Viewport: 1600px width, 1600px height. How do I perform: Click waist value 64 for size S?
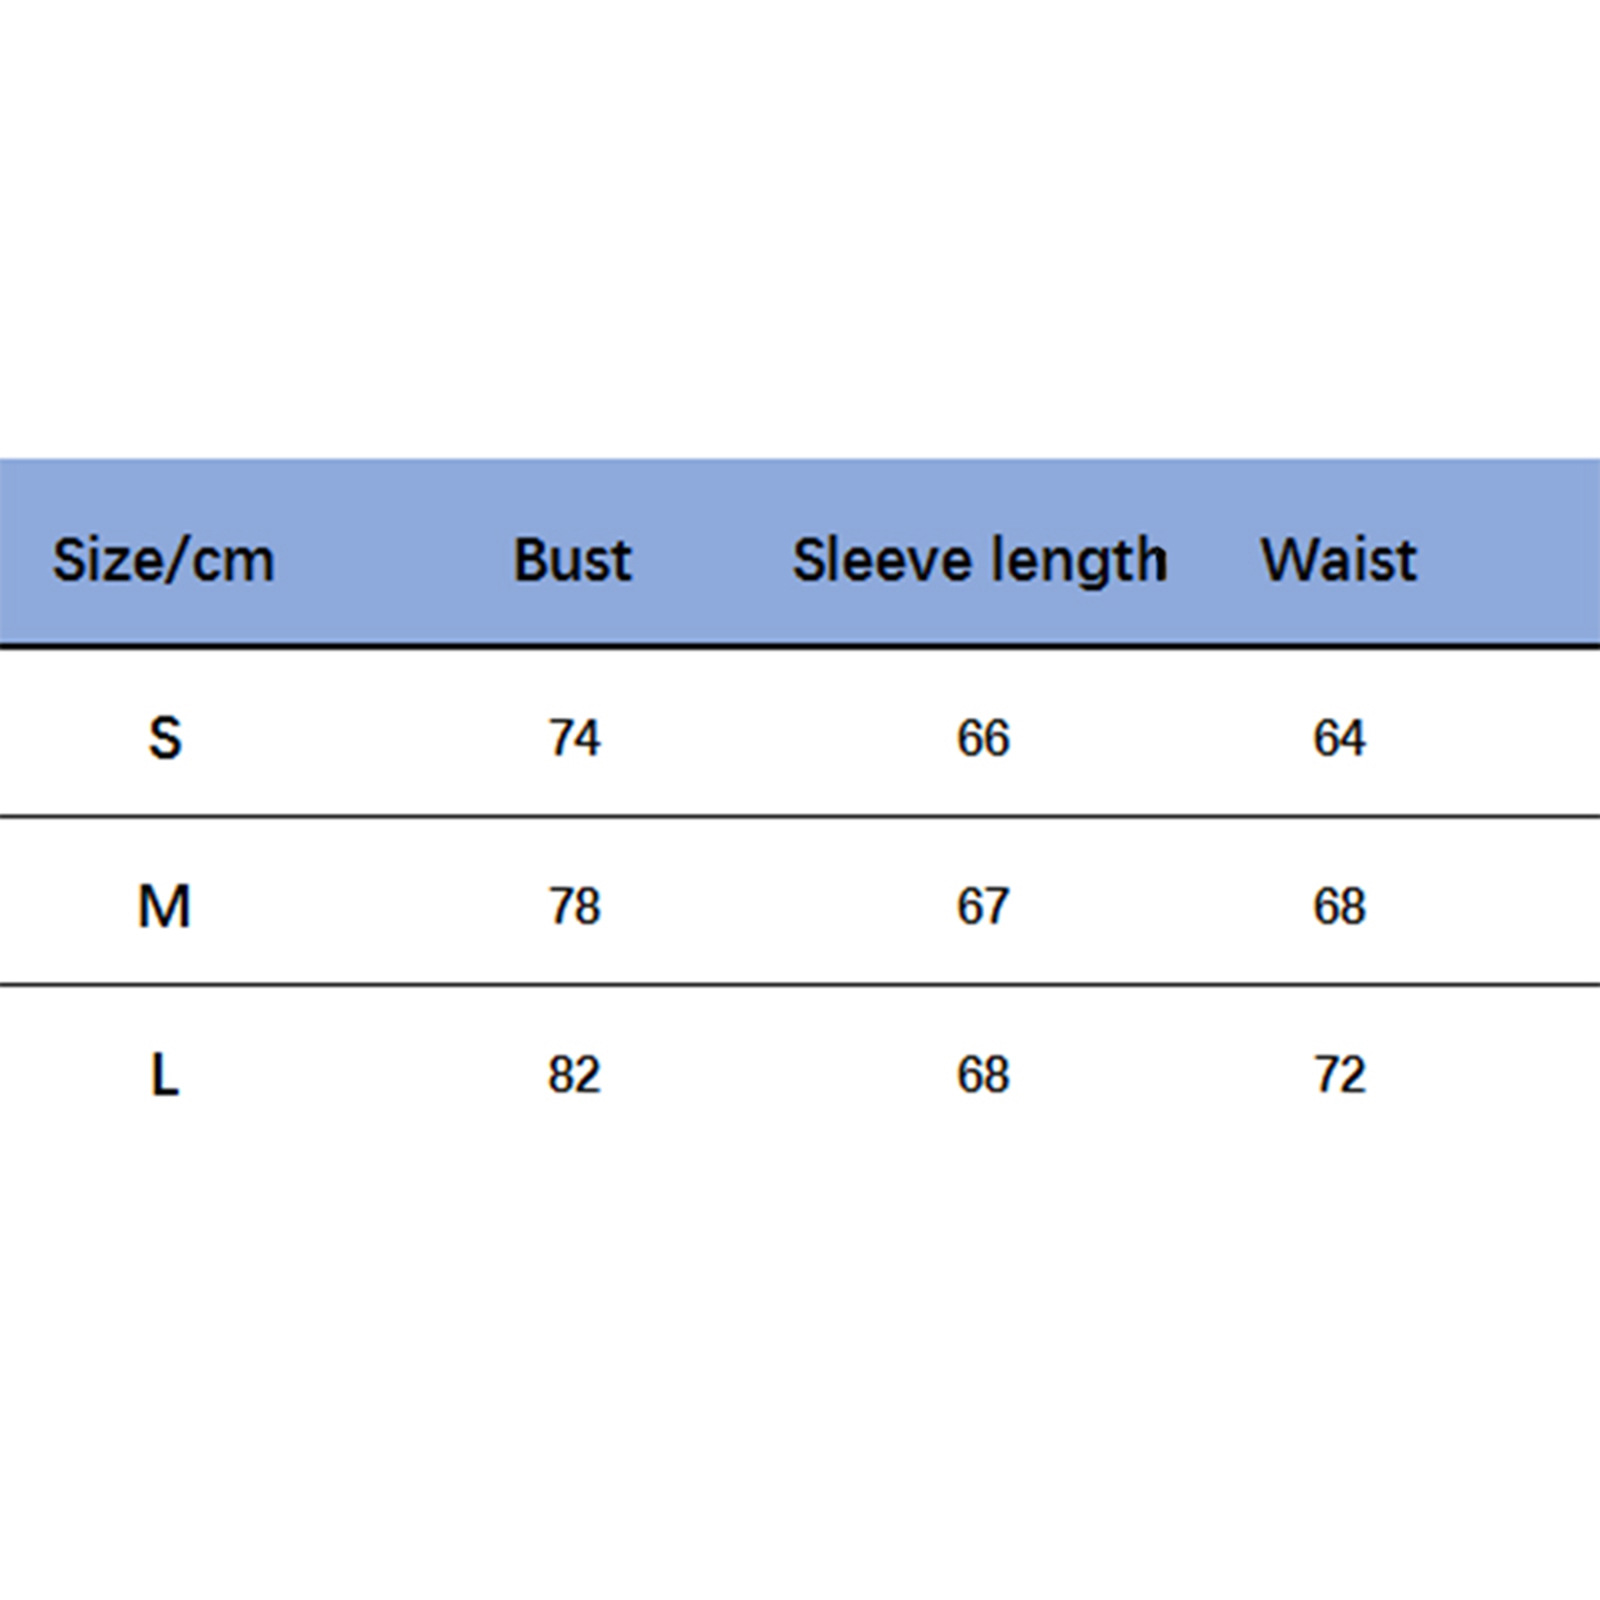[x=1339, y=739]
